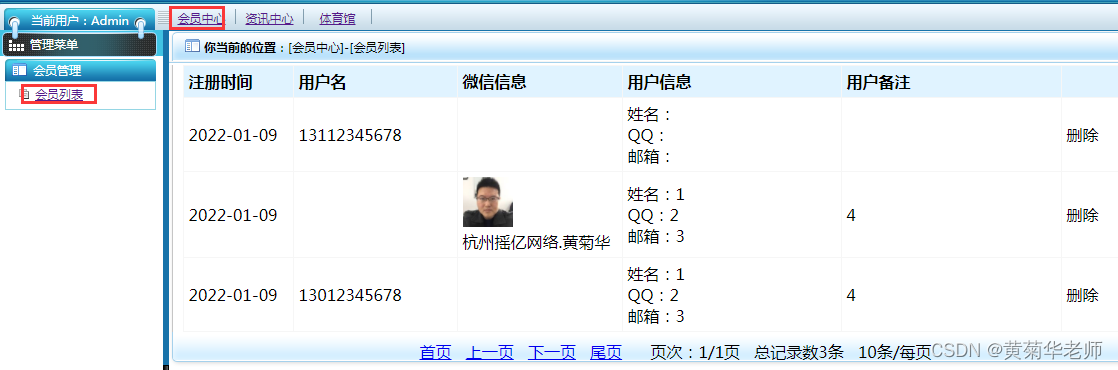Screen dimensions: 1118x370
Task: Click 当前用户：Admin label
Action: [x=80, y=21]
